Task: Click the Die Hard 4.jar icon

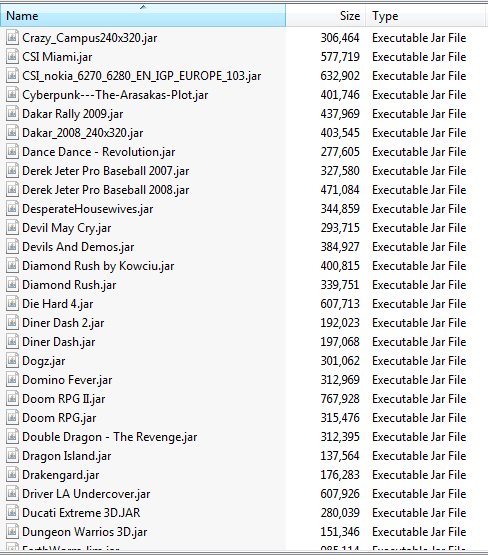Action: [x=12, y=304]
